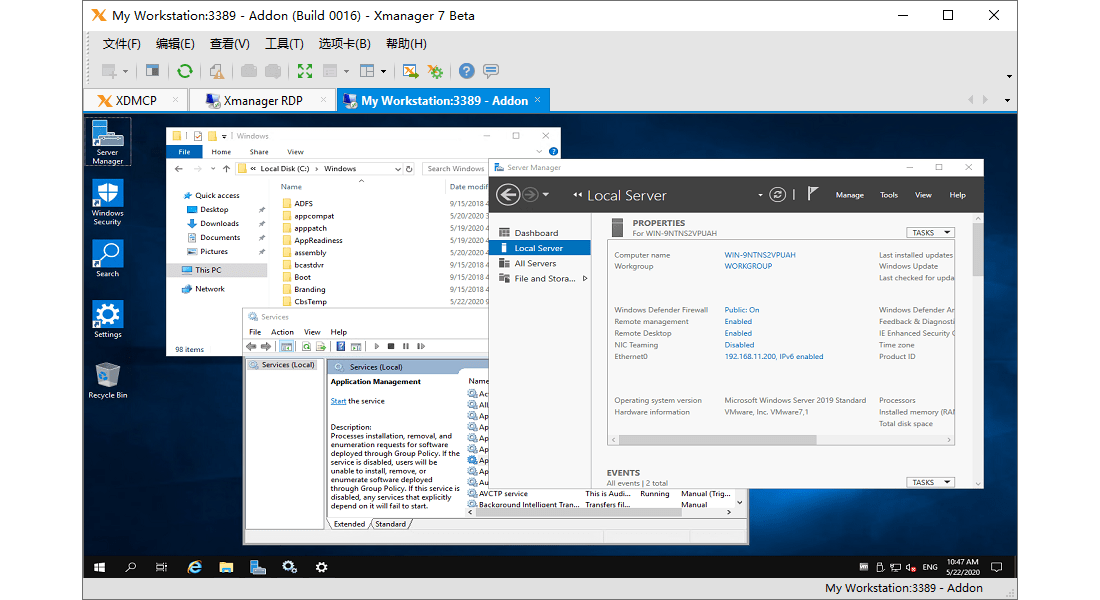Refresh the session view in Xmanager toolbar
Screen dimensions: 1100x600
point(184,70)
